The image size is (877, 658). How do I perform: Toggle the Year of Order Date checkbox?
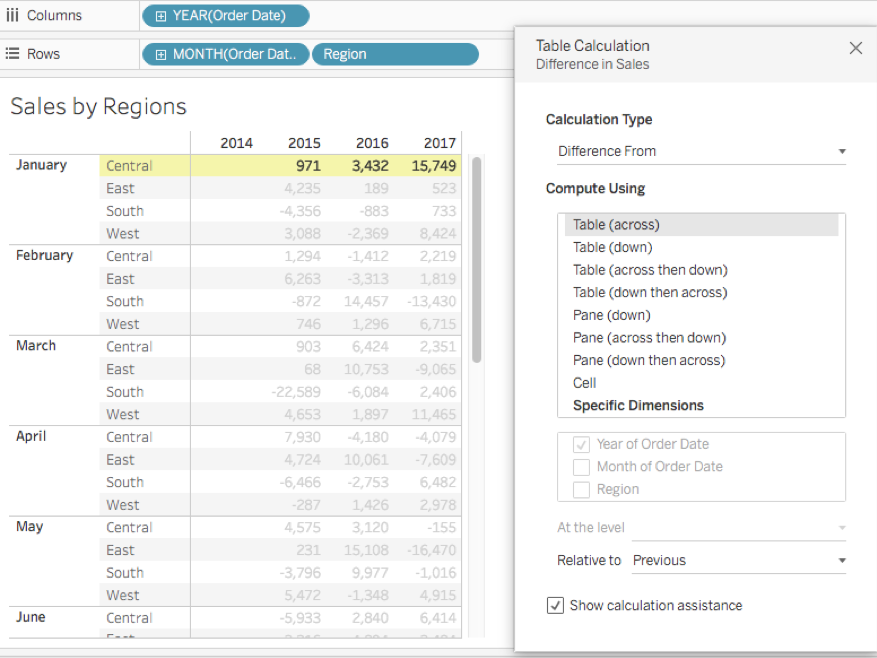[581, 444]
